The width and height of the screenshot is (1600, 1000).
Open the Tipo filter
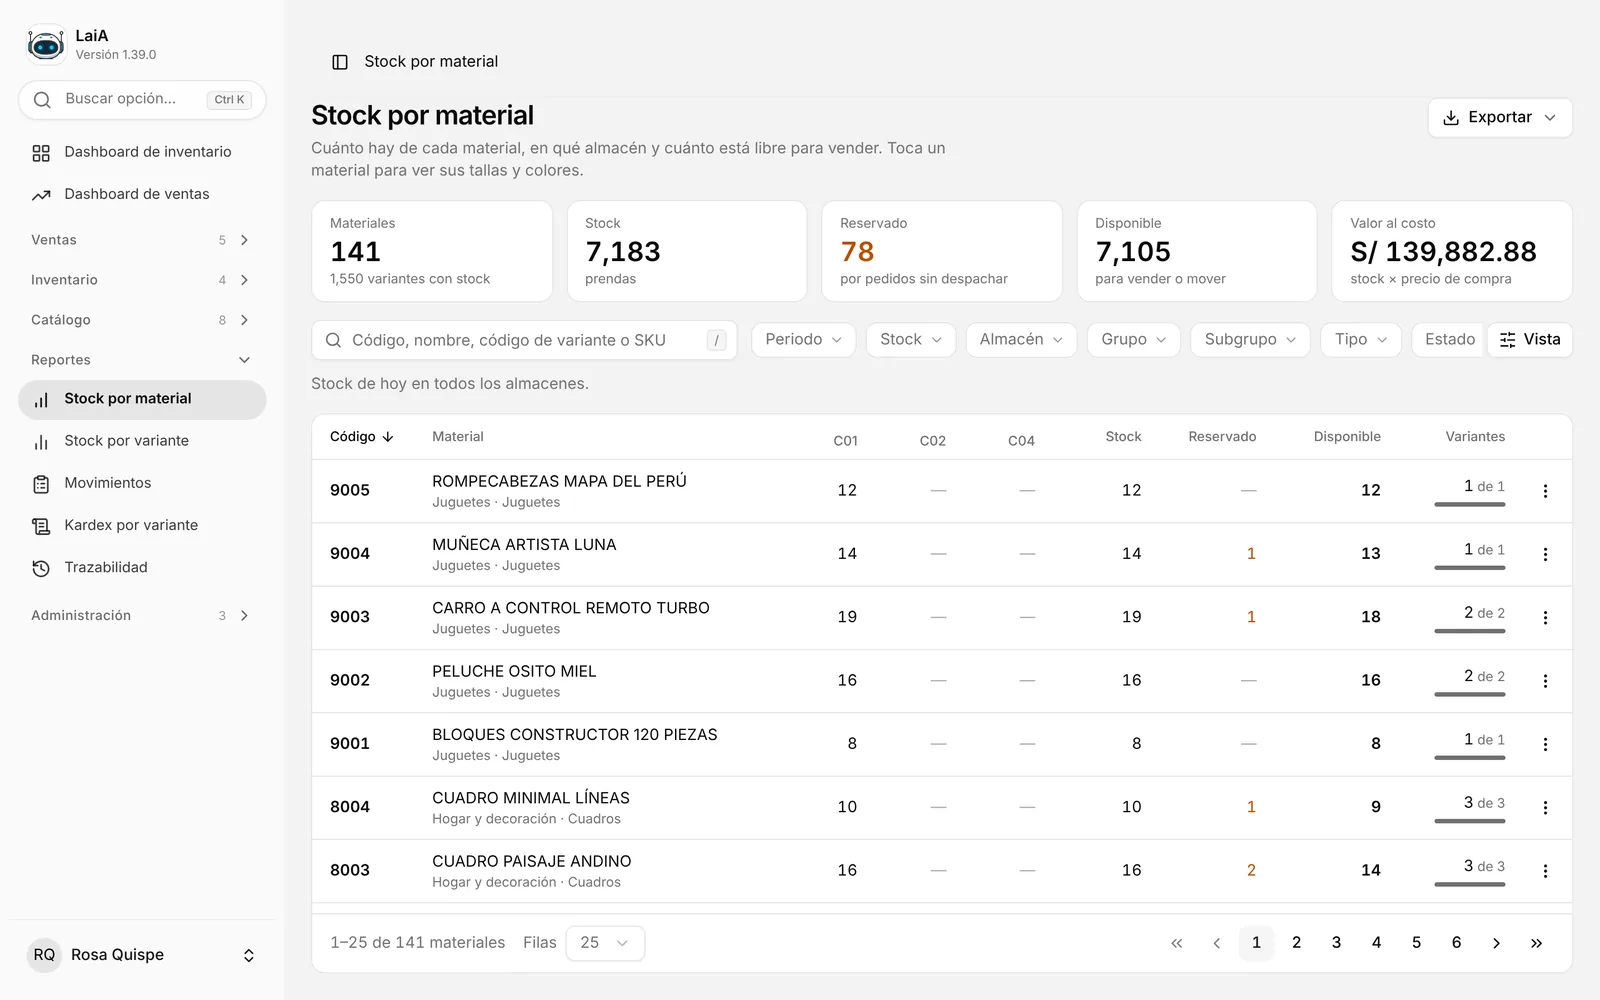pyautogui.click(x=1361, y=340)
